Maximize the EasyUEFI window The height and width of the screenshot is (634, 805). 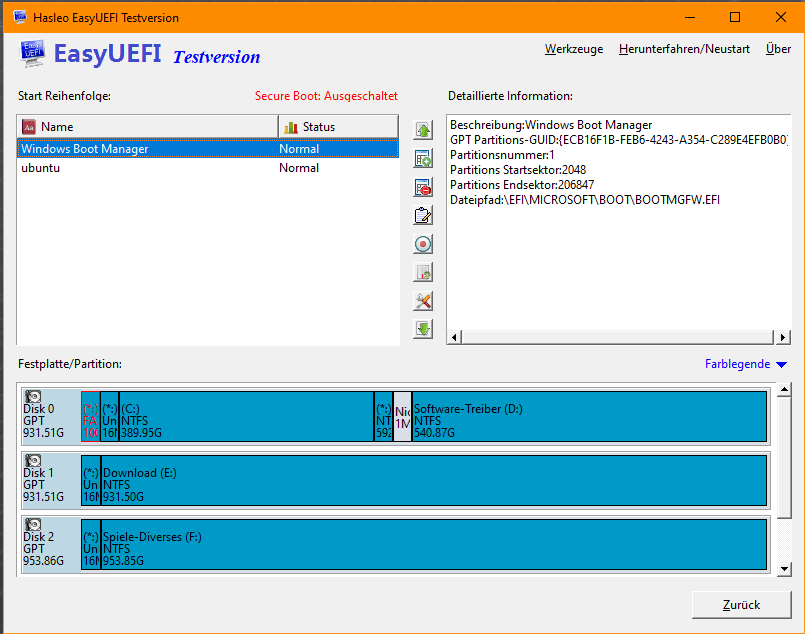point(735,17)
